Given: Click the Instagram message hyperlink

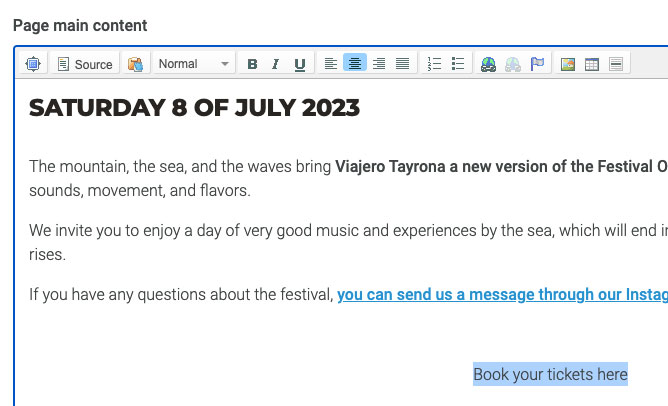Looking at the screenshot, I should coord(502,294).
